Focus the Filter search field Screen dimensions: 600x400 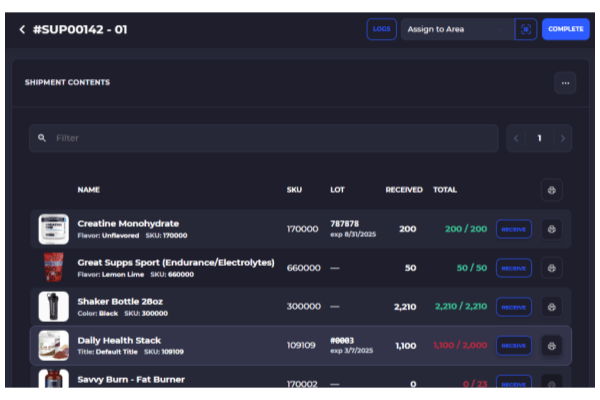tap(264, 138)
